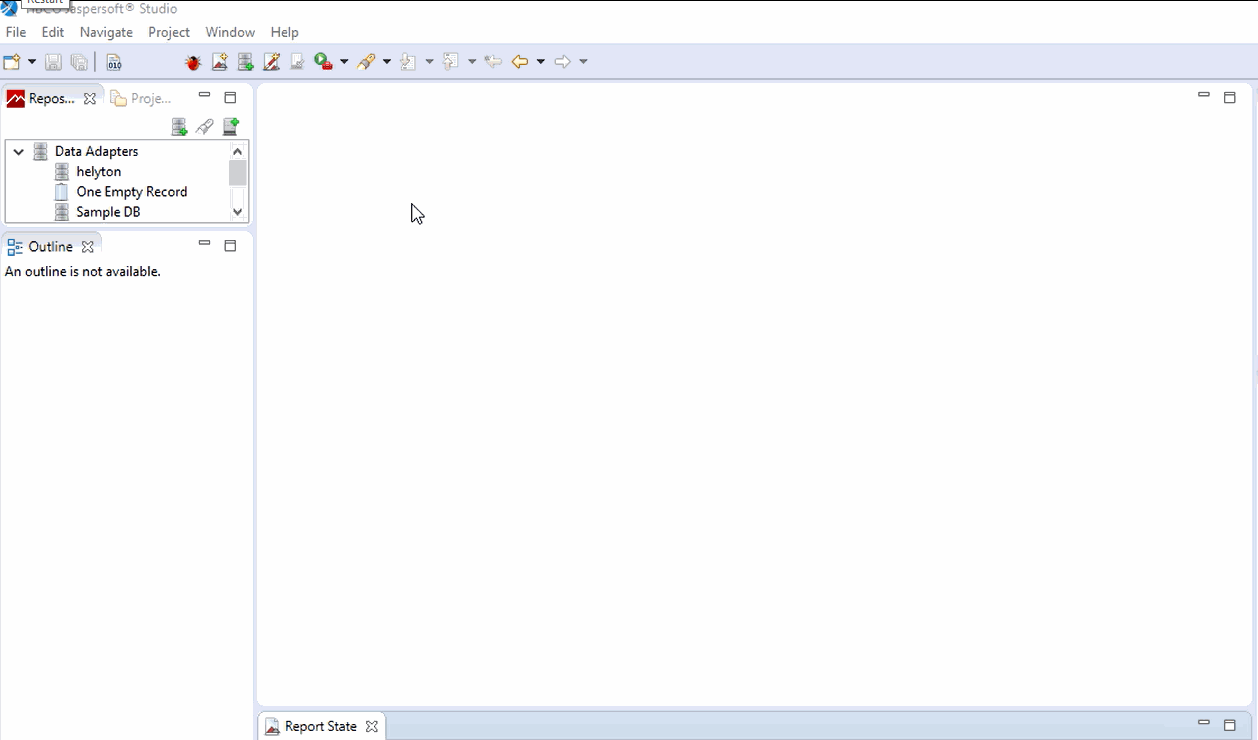Click the Save icon in toolbar
1258x740 pixels.
54,62
